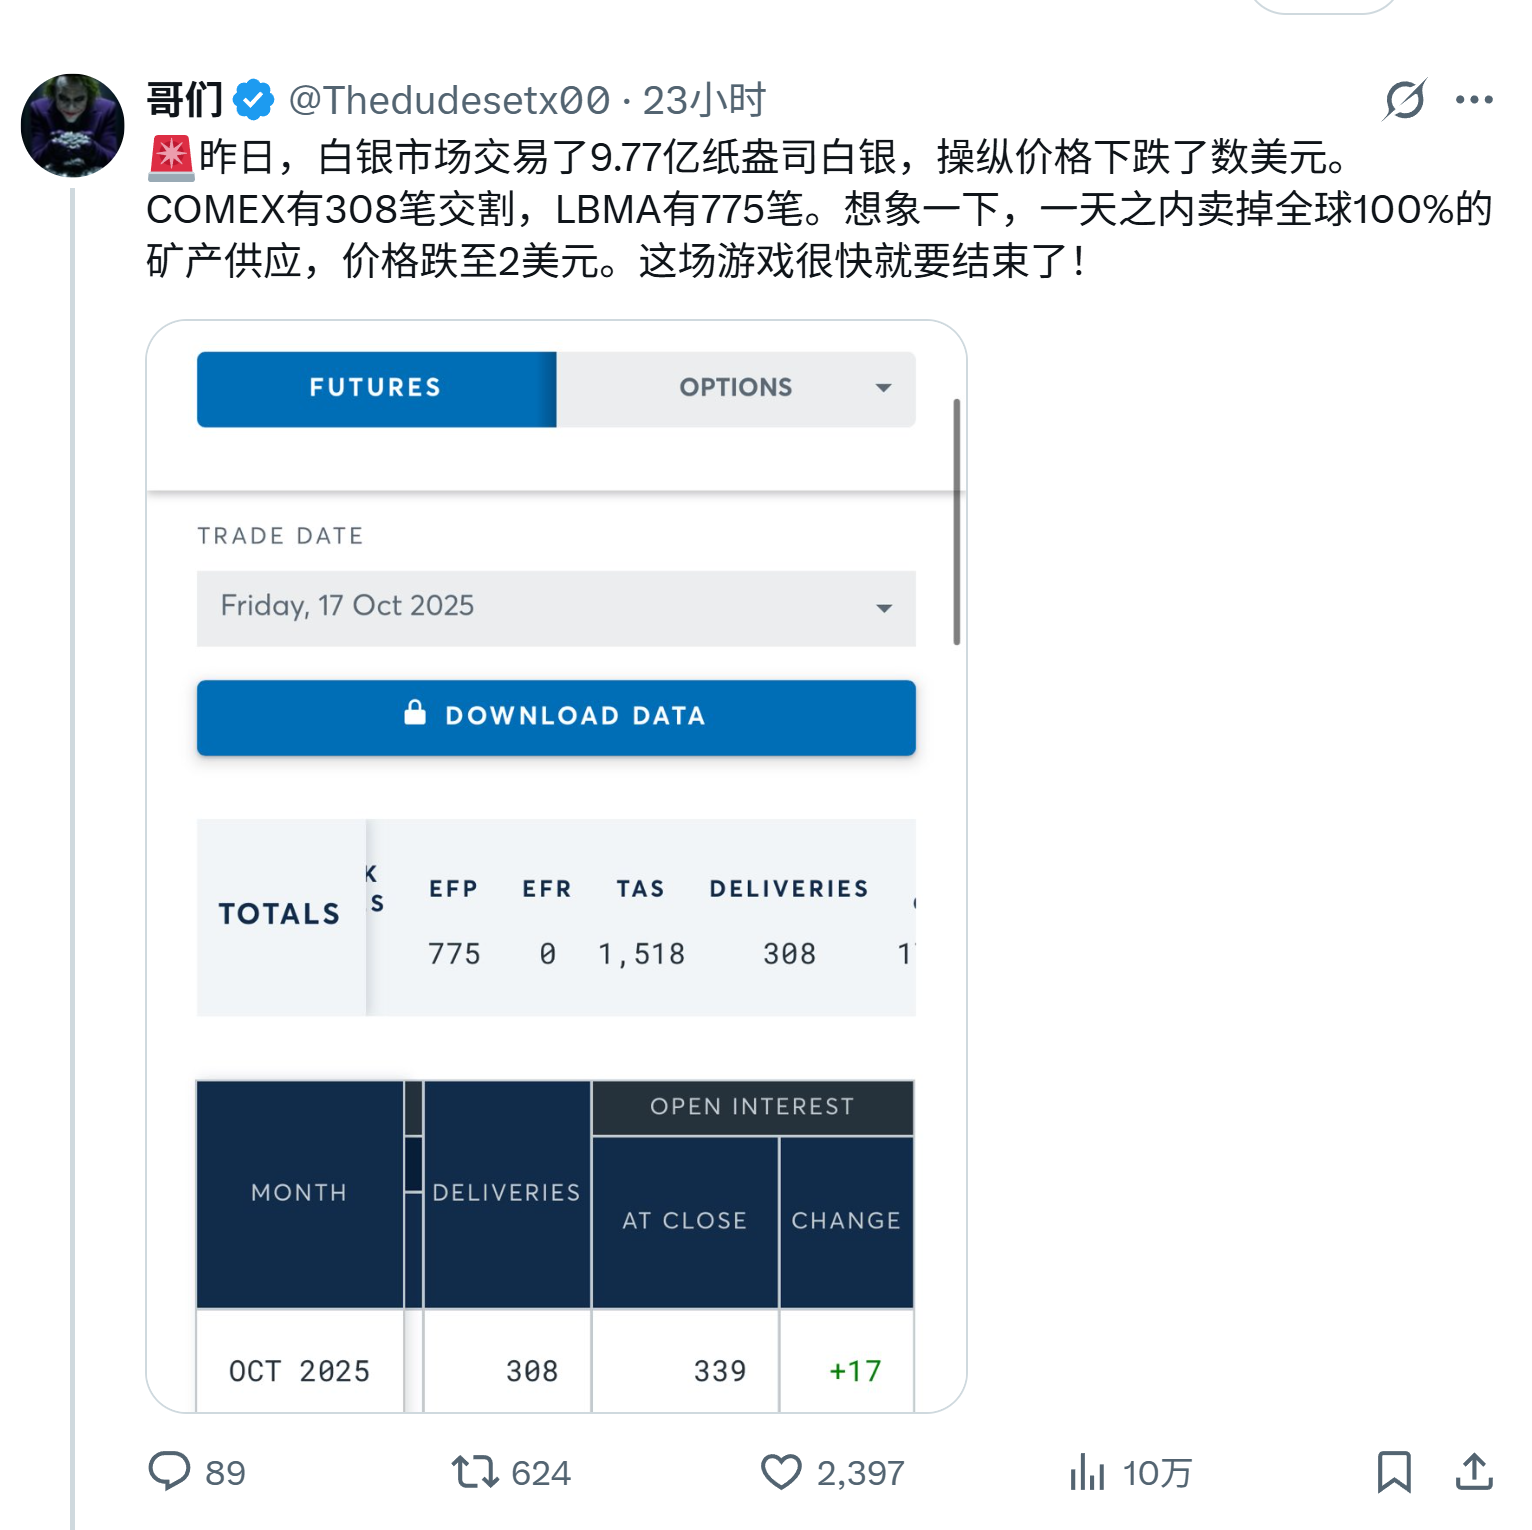Screen dimensions: 1532x1530
Task: Click the OCT 2025 month row
Action: coord(555,1371)
